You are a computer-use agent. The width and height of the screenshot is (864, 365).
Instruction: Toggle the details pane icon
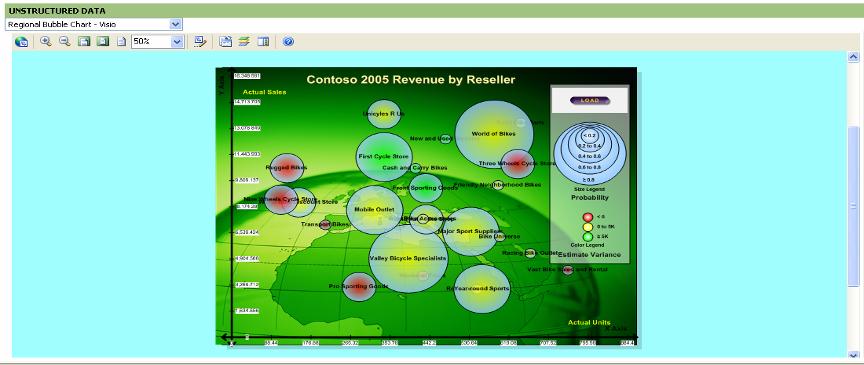(263, 41)
